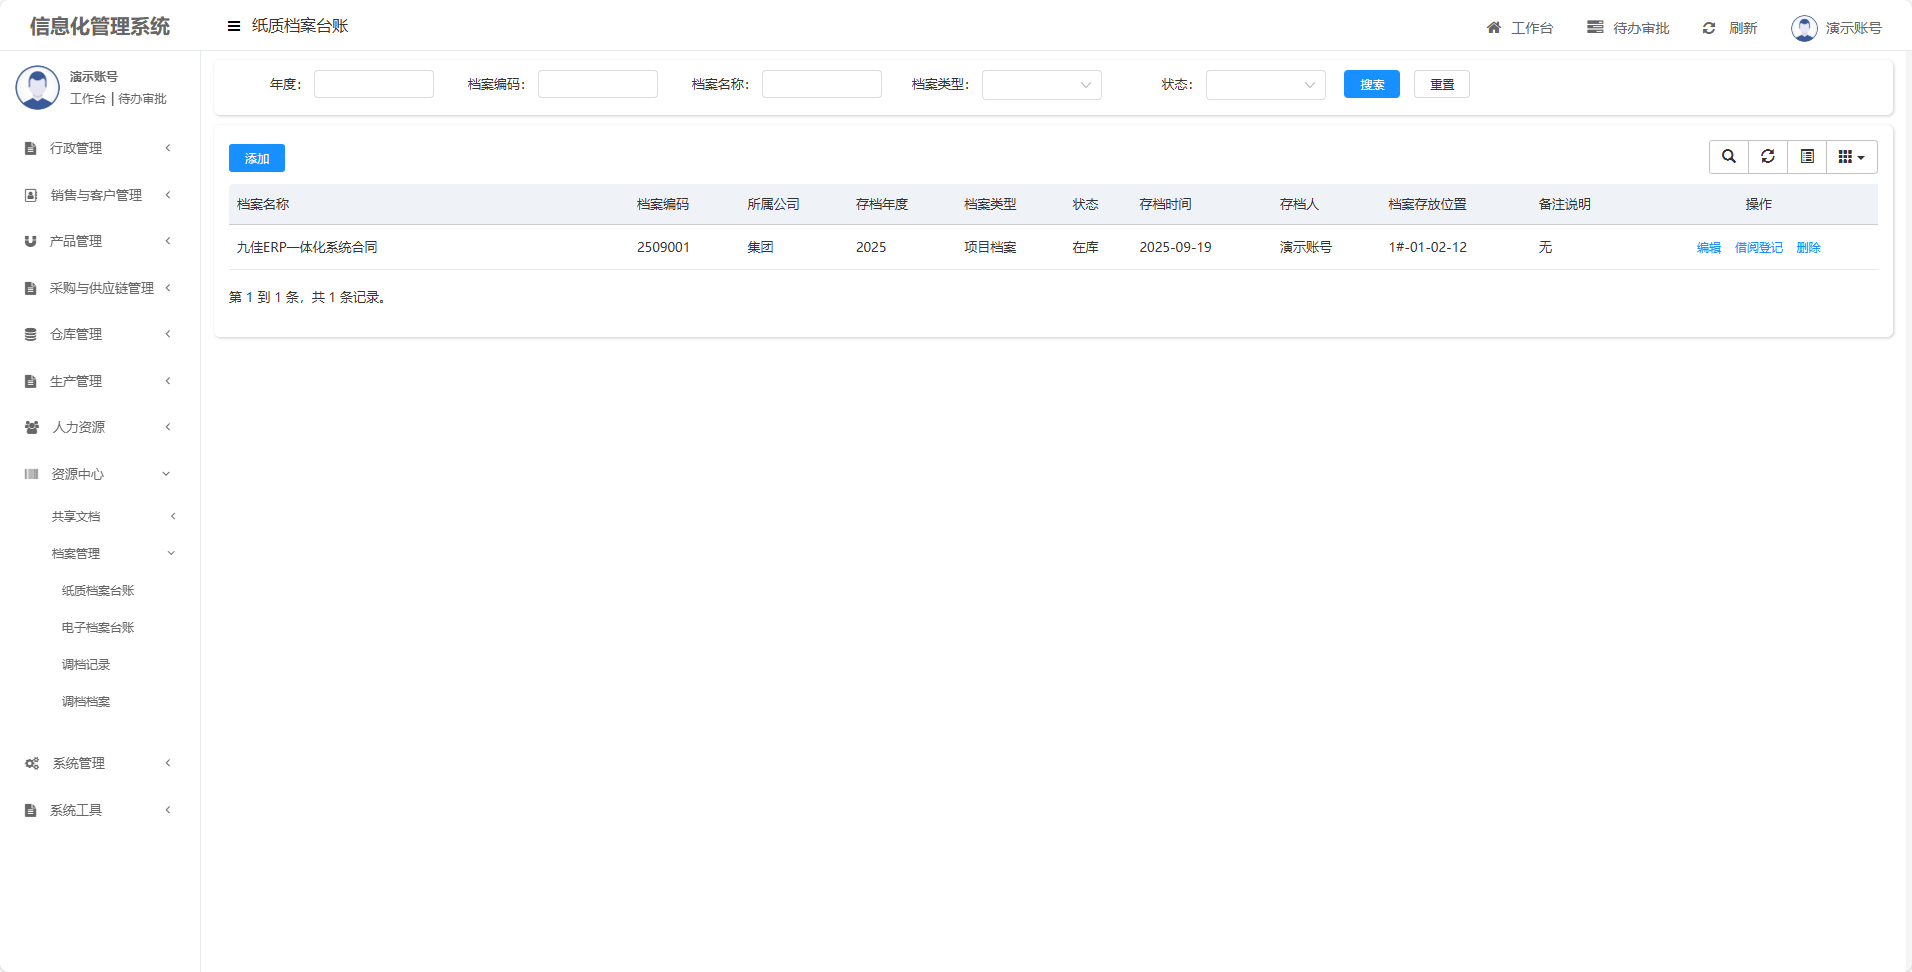This screenshot has width=1912, height=972.
Task: Click the hamburger menu toggle icon
Action: click(234, 27)
